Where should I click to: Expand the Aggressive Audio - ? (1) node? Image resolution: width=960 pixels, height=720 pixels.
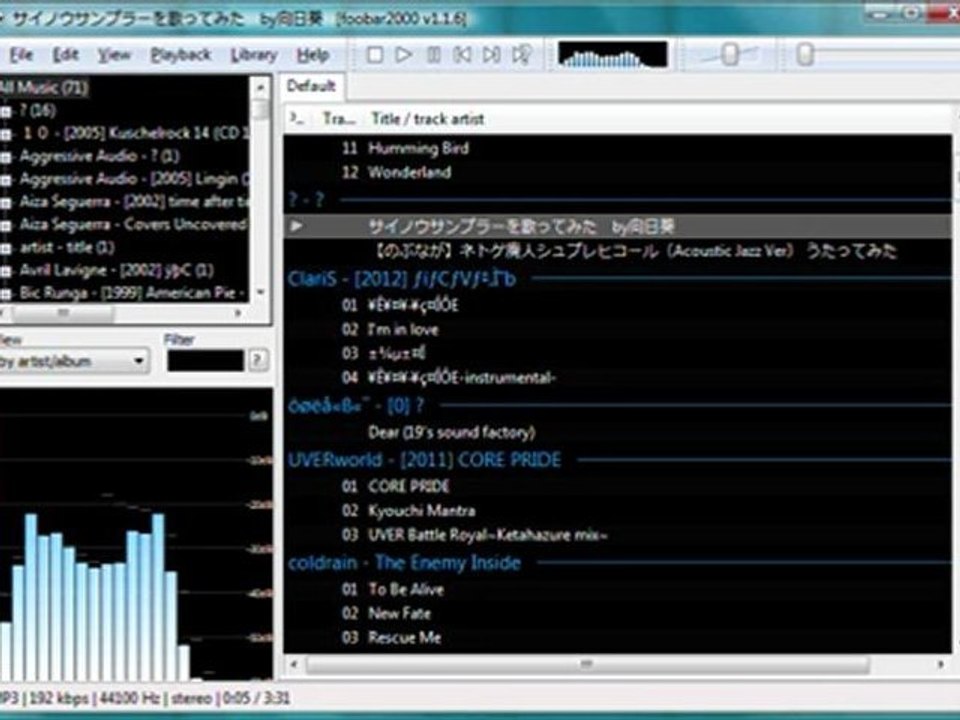[x=6, y=157]
